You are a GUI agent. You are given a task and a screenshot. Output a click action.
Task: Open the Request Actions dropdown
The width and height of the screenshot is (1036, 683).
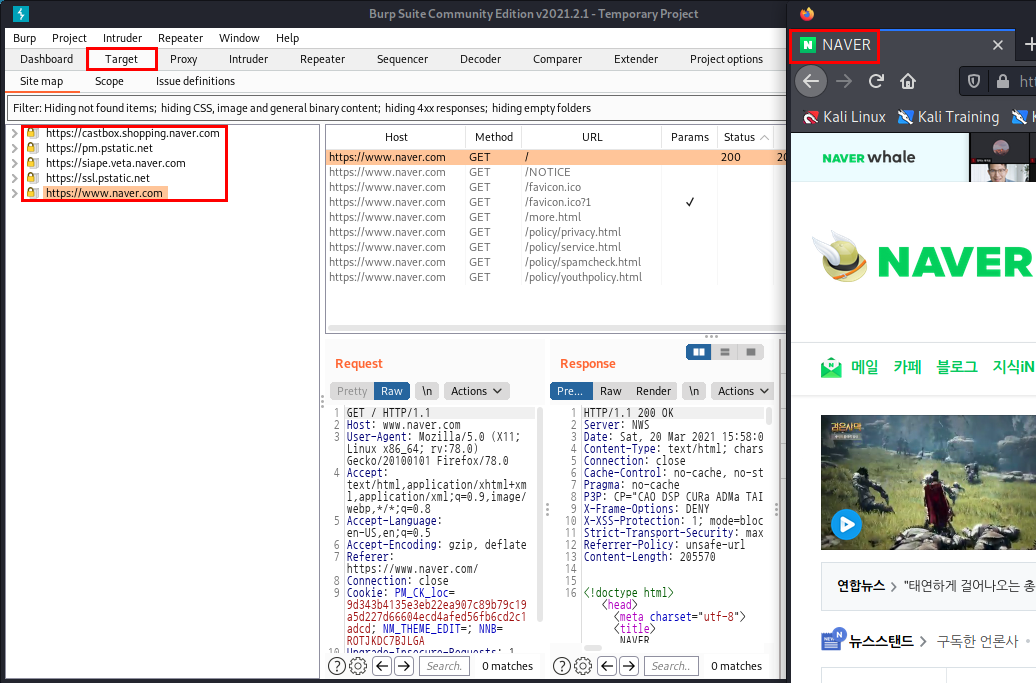[476, 391]
